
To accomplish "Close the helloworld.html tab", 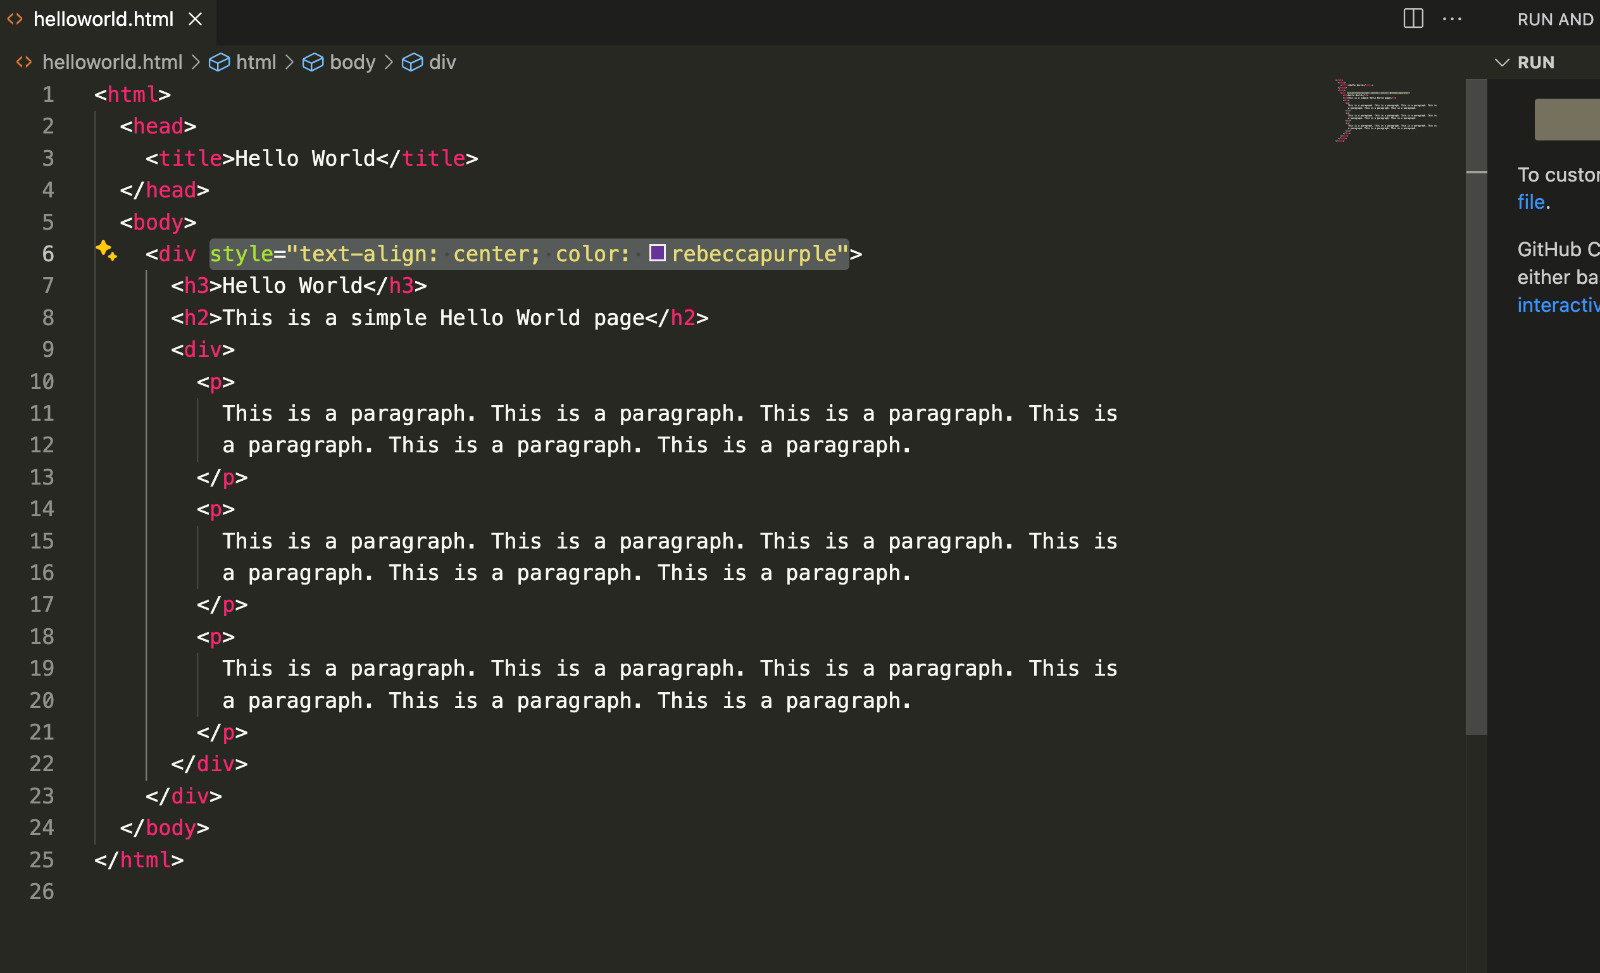I will pos(195,19).
